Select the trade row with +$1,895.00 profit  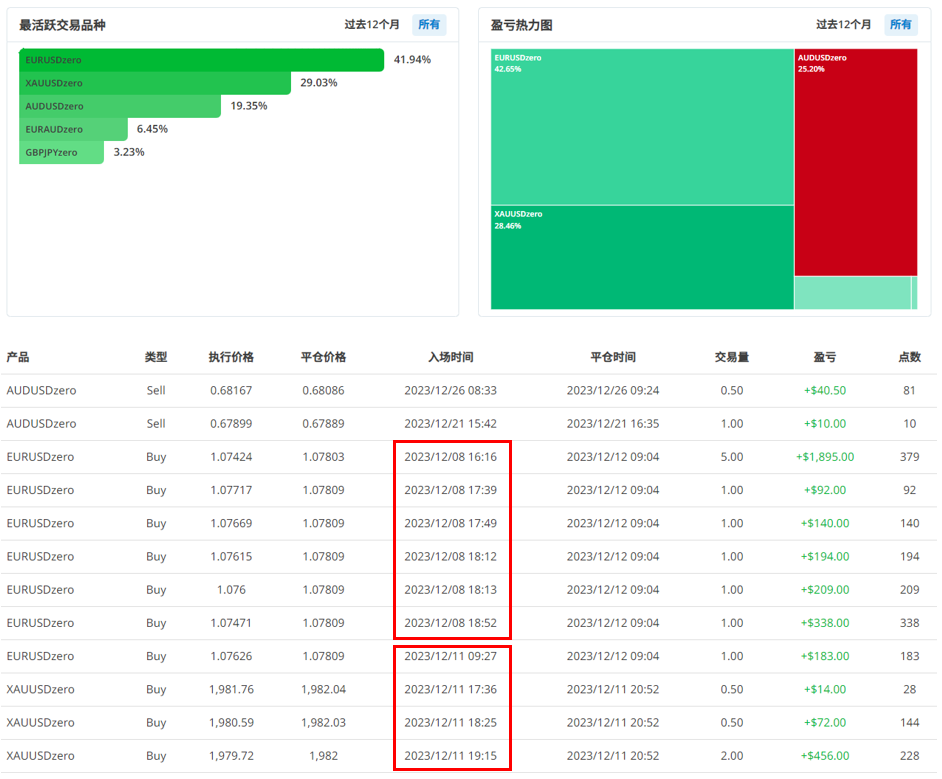(470, 457)
